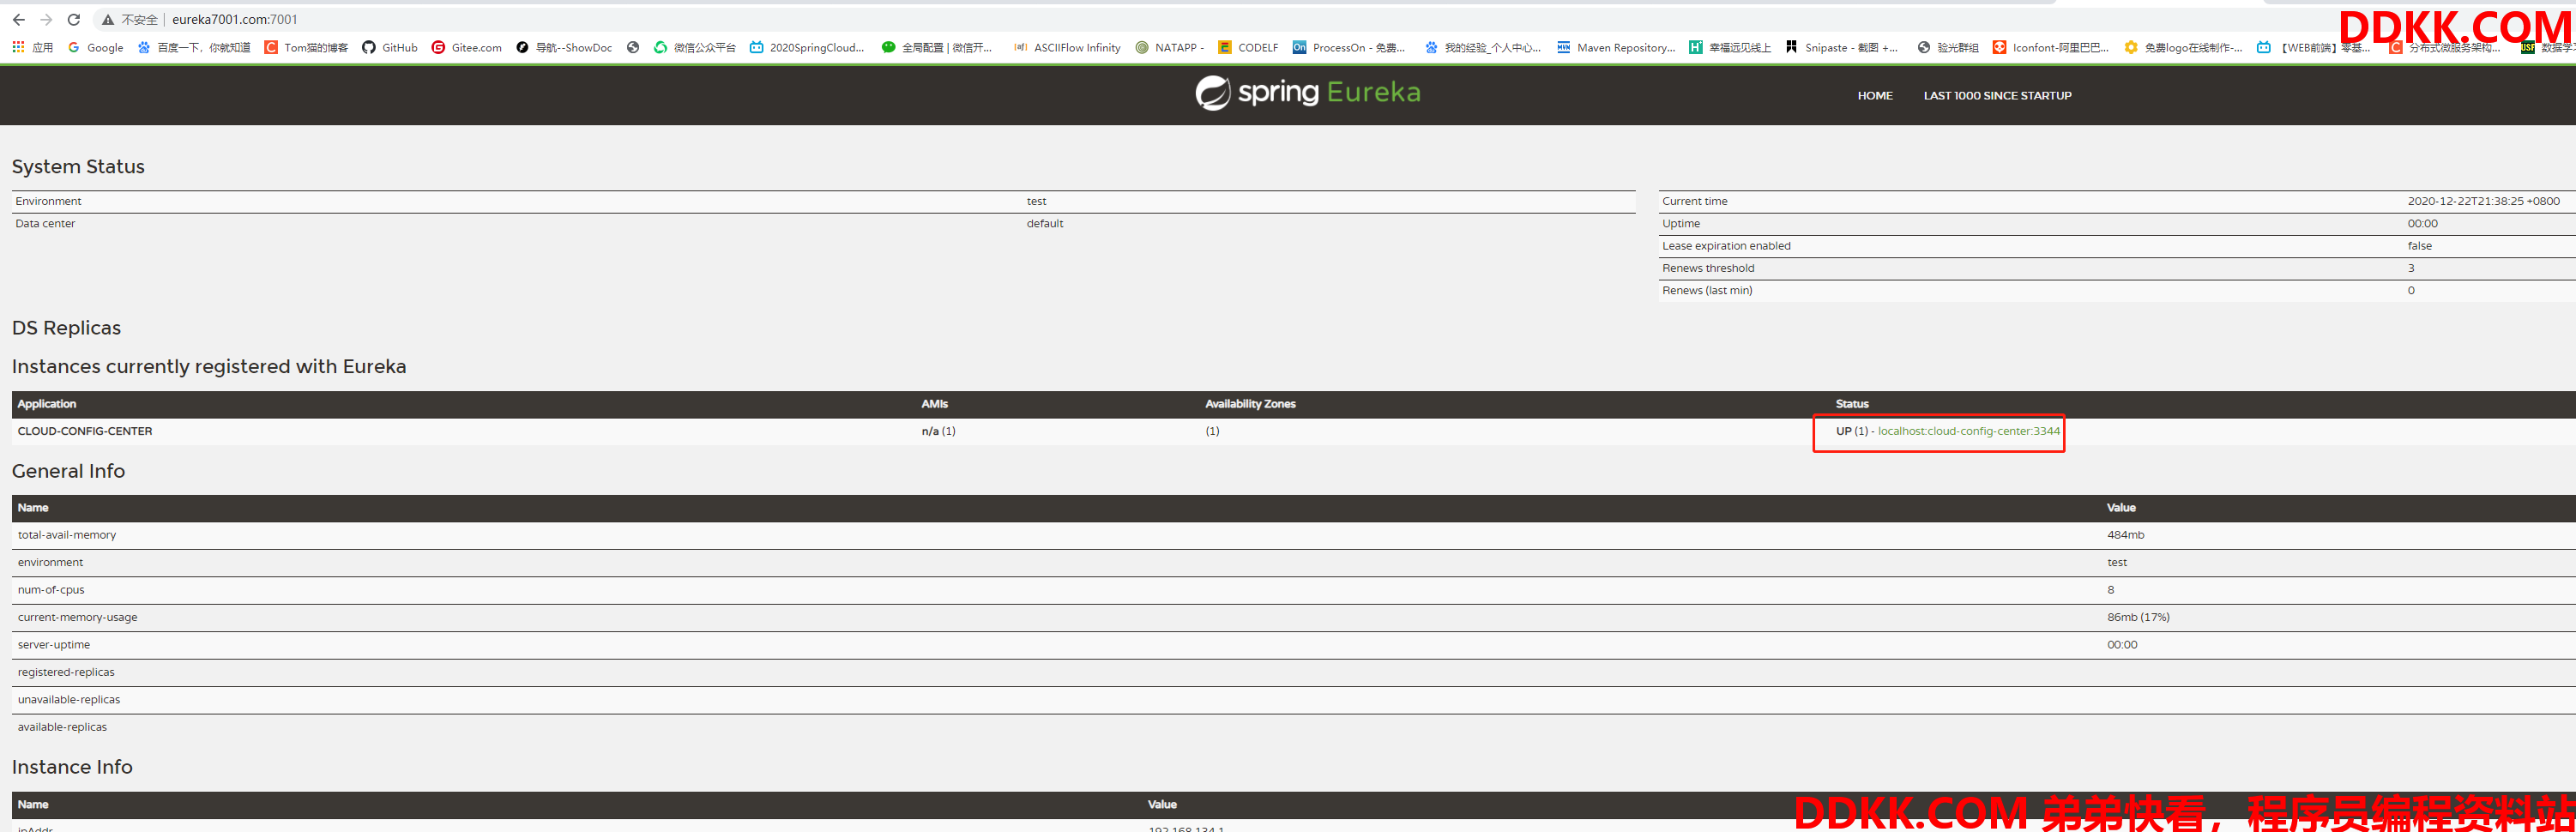Screen dimensions: 2576x832
Task: Click Instances currently registered with Eureka heading
Action: point(209,367)
